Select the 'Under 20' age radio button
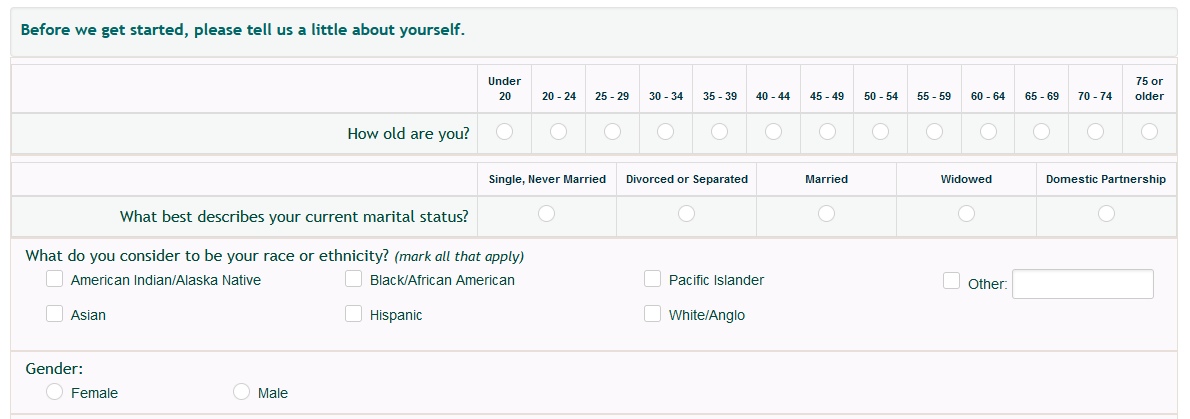 point(505,131)
